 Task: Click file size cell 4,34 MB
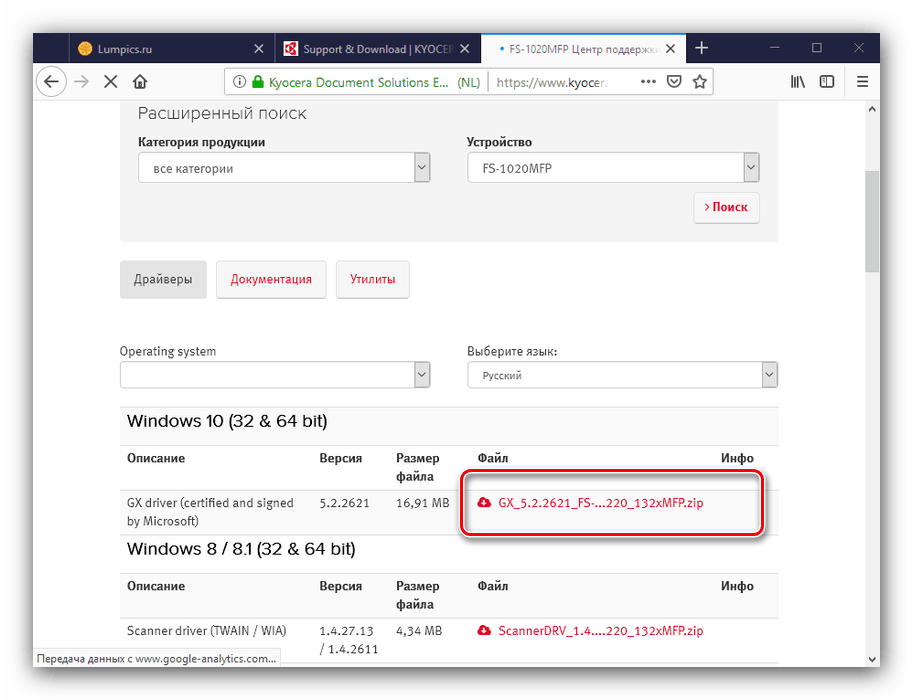419,631
